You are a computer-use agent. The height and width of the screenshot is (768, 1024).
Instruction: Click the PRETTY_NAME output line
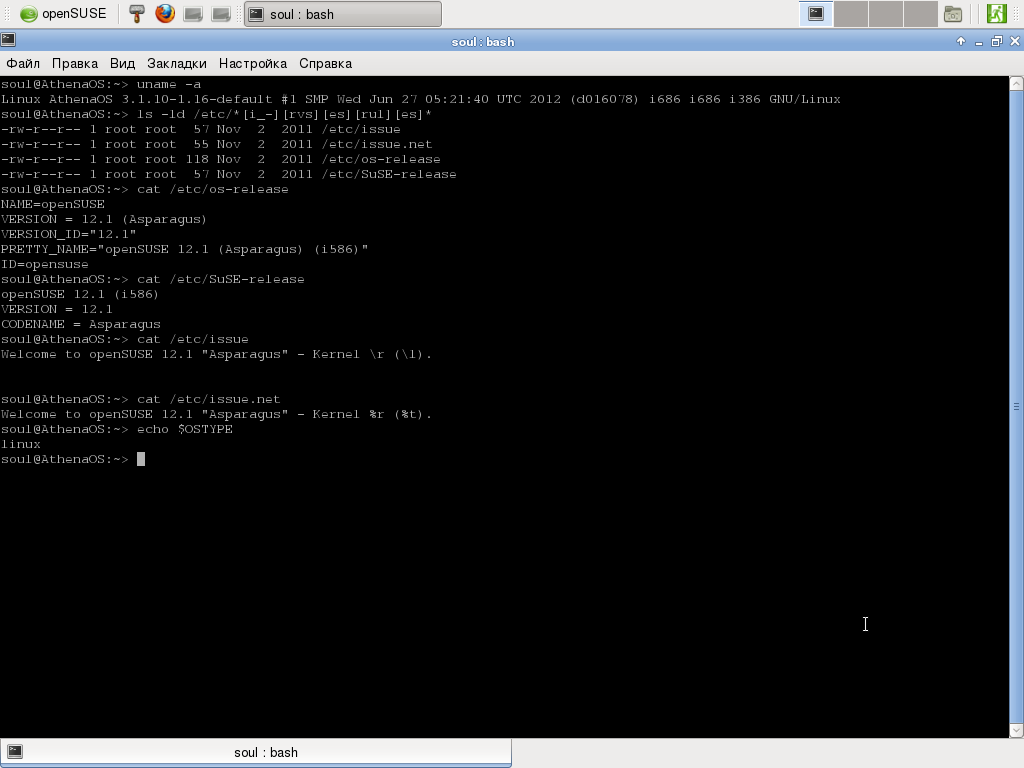click(184, 249)
